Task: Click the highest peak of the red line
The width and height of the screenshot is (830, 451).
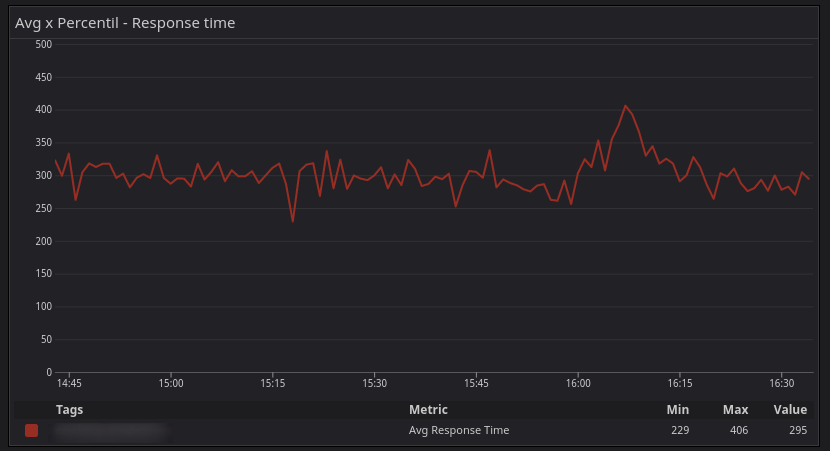Action: (625, 106)
